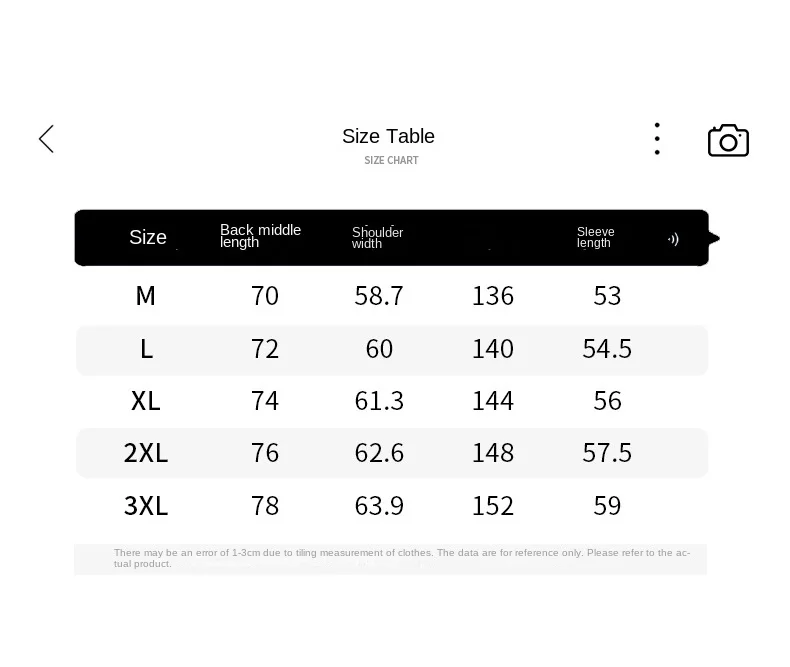Click the 152 value in 3XL row
Image resolution: width=790 pixels, height=667 pixels.
click(493, 506)
